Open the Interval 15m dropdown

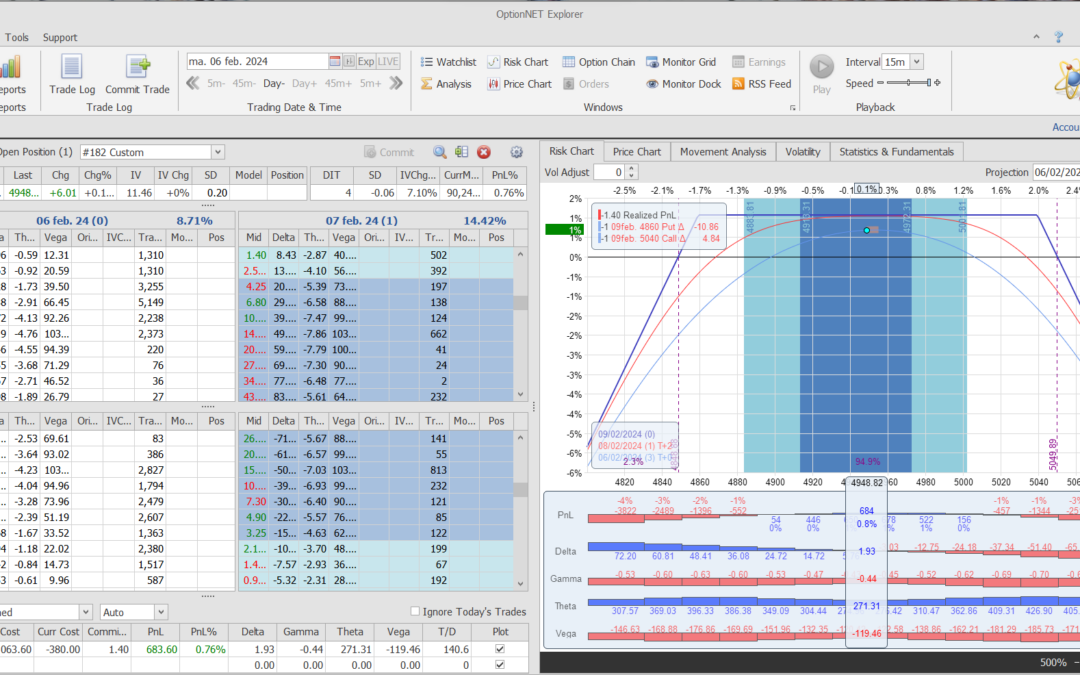click(916, 62)
